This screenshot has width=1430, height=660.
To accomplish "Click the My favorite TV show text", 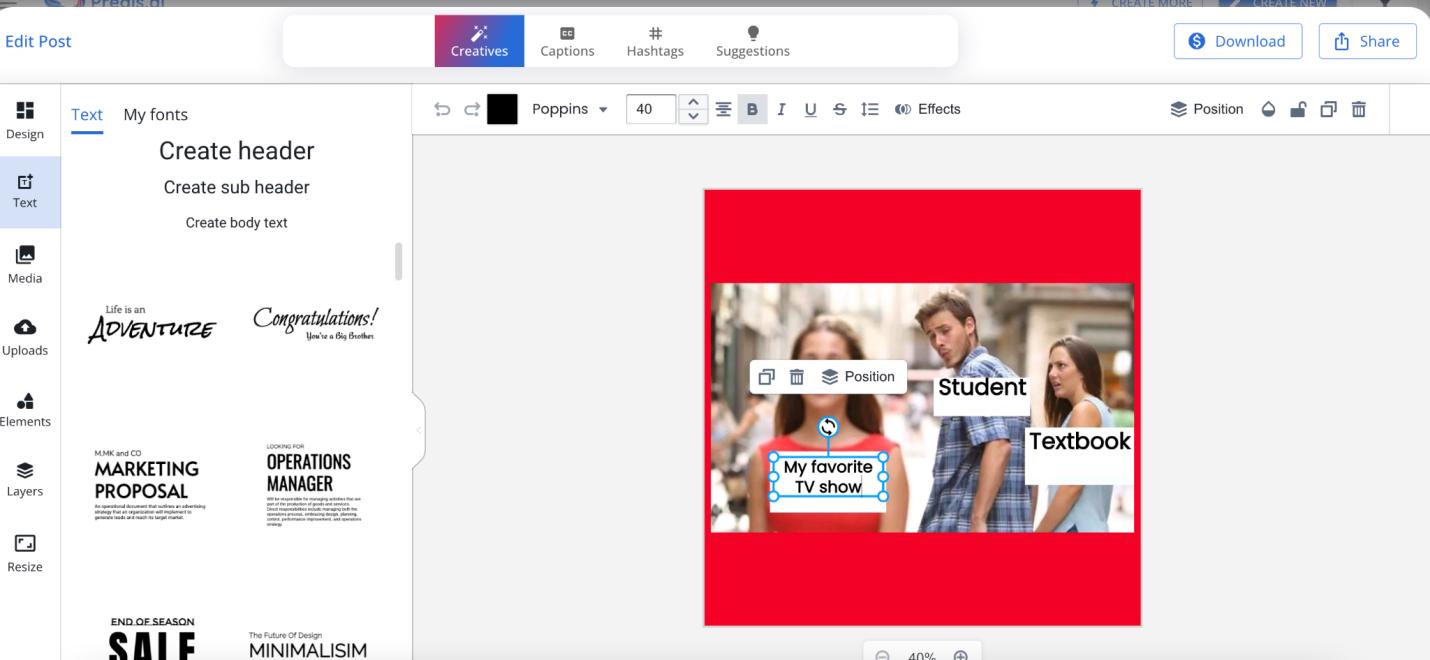I will [828, 477].
